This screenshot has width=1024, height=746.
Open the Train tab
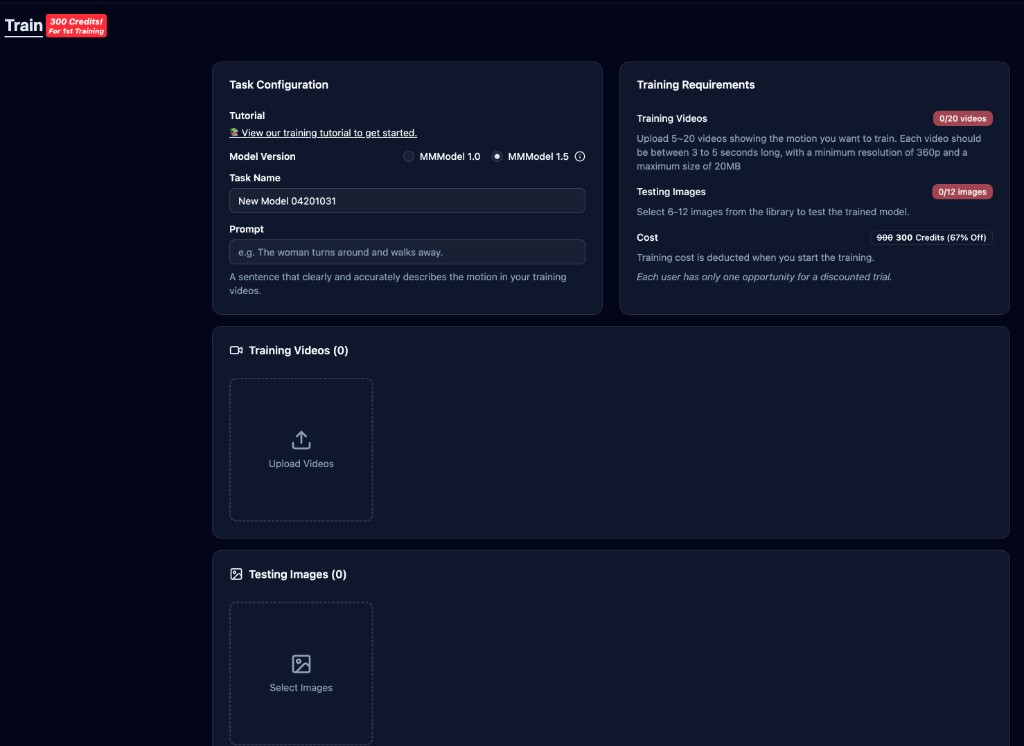24,26
